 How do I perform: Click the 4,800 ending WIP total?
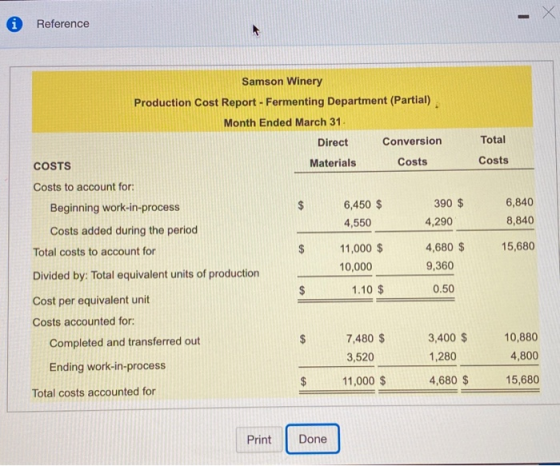[x=524, y=356]
